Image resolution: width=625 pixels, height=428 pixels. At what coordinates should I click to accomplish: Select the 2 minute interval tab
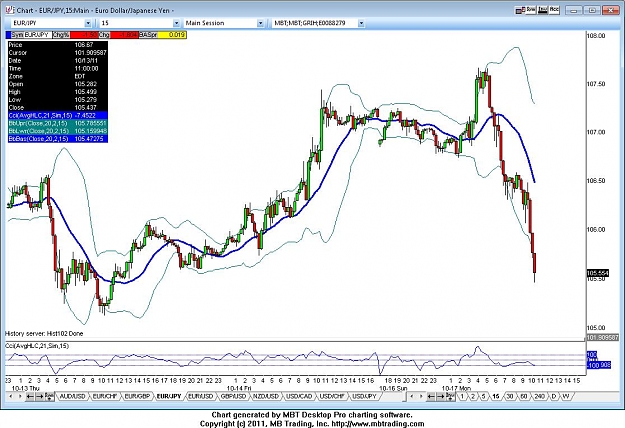(473, 397)
